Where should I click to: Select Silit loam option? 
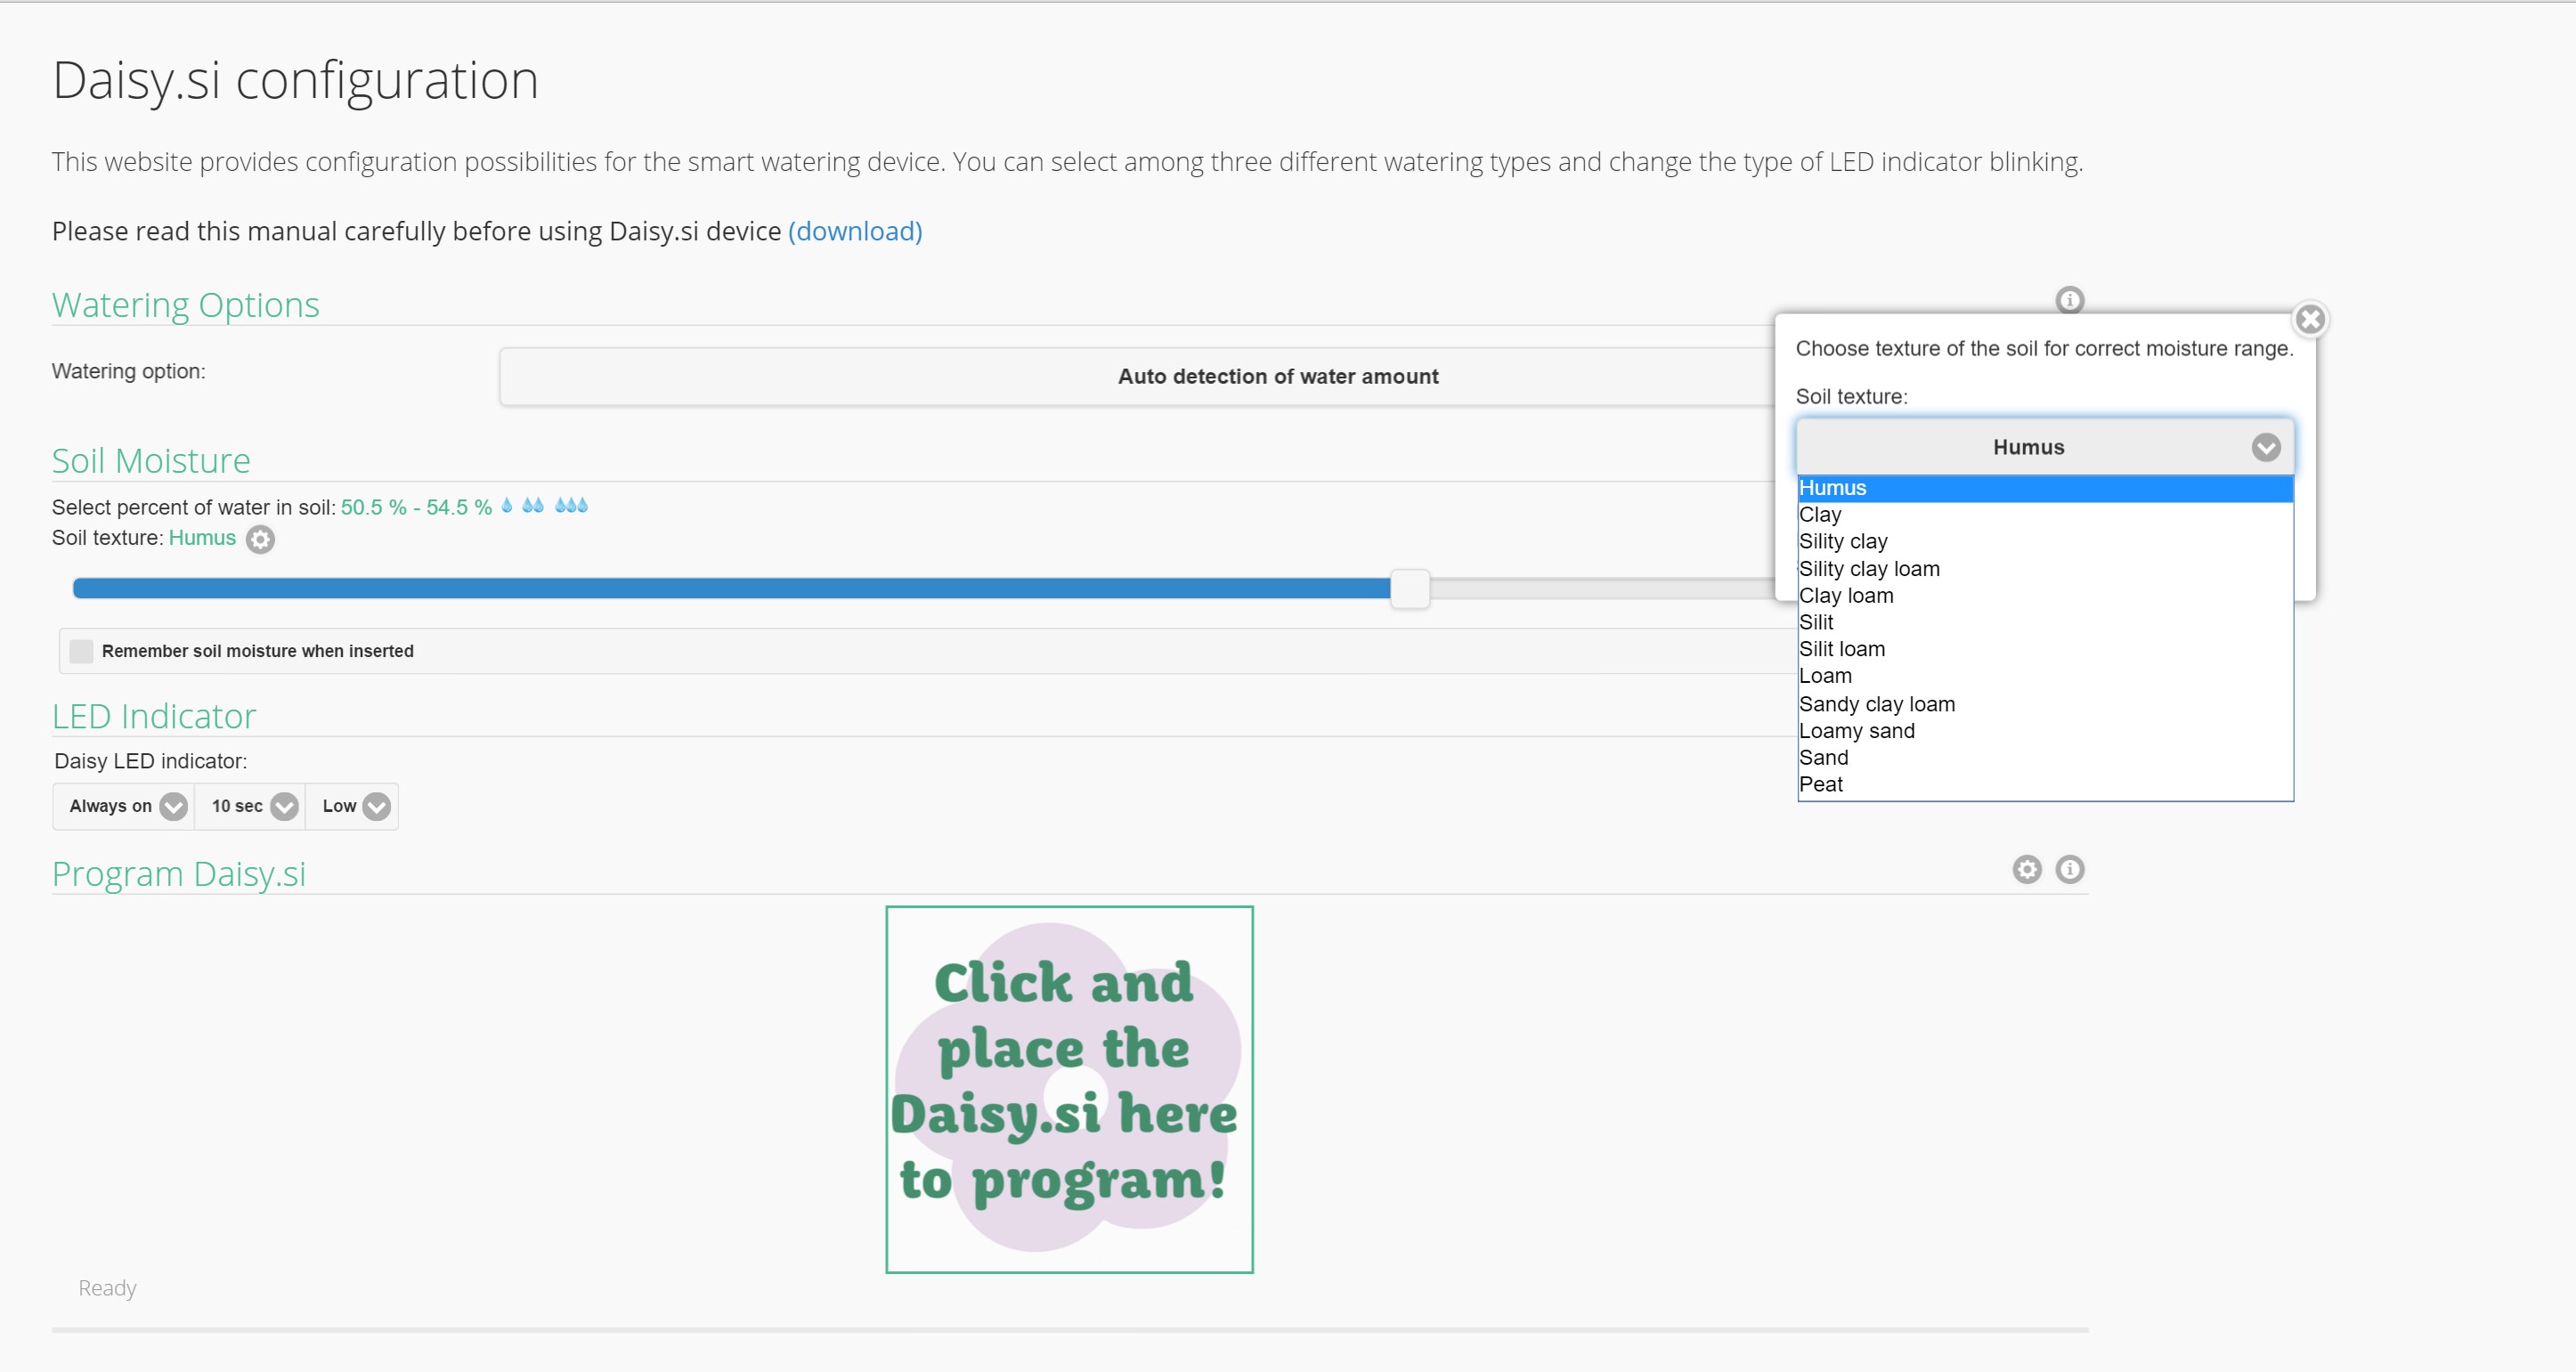2044,650
